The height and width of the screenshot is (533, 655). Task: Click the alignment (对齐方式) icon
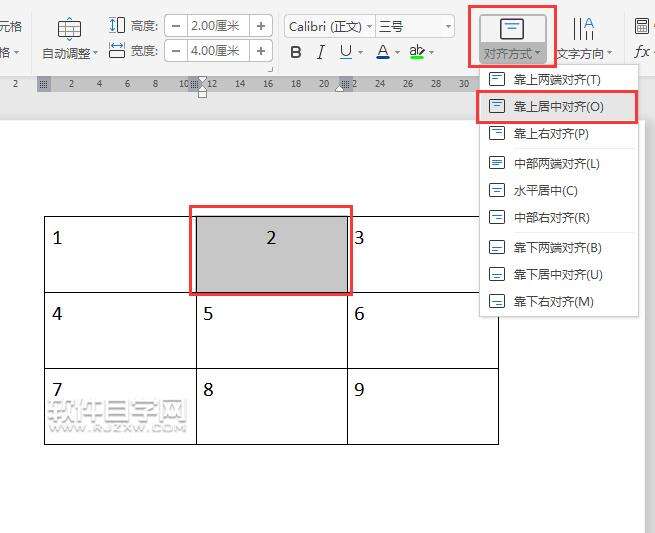[x=512, y=29]
